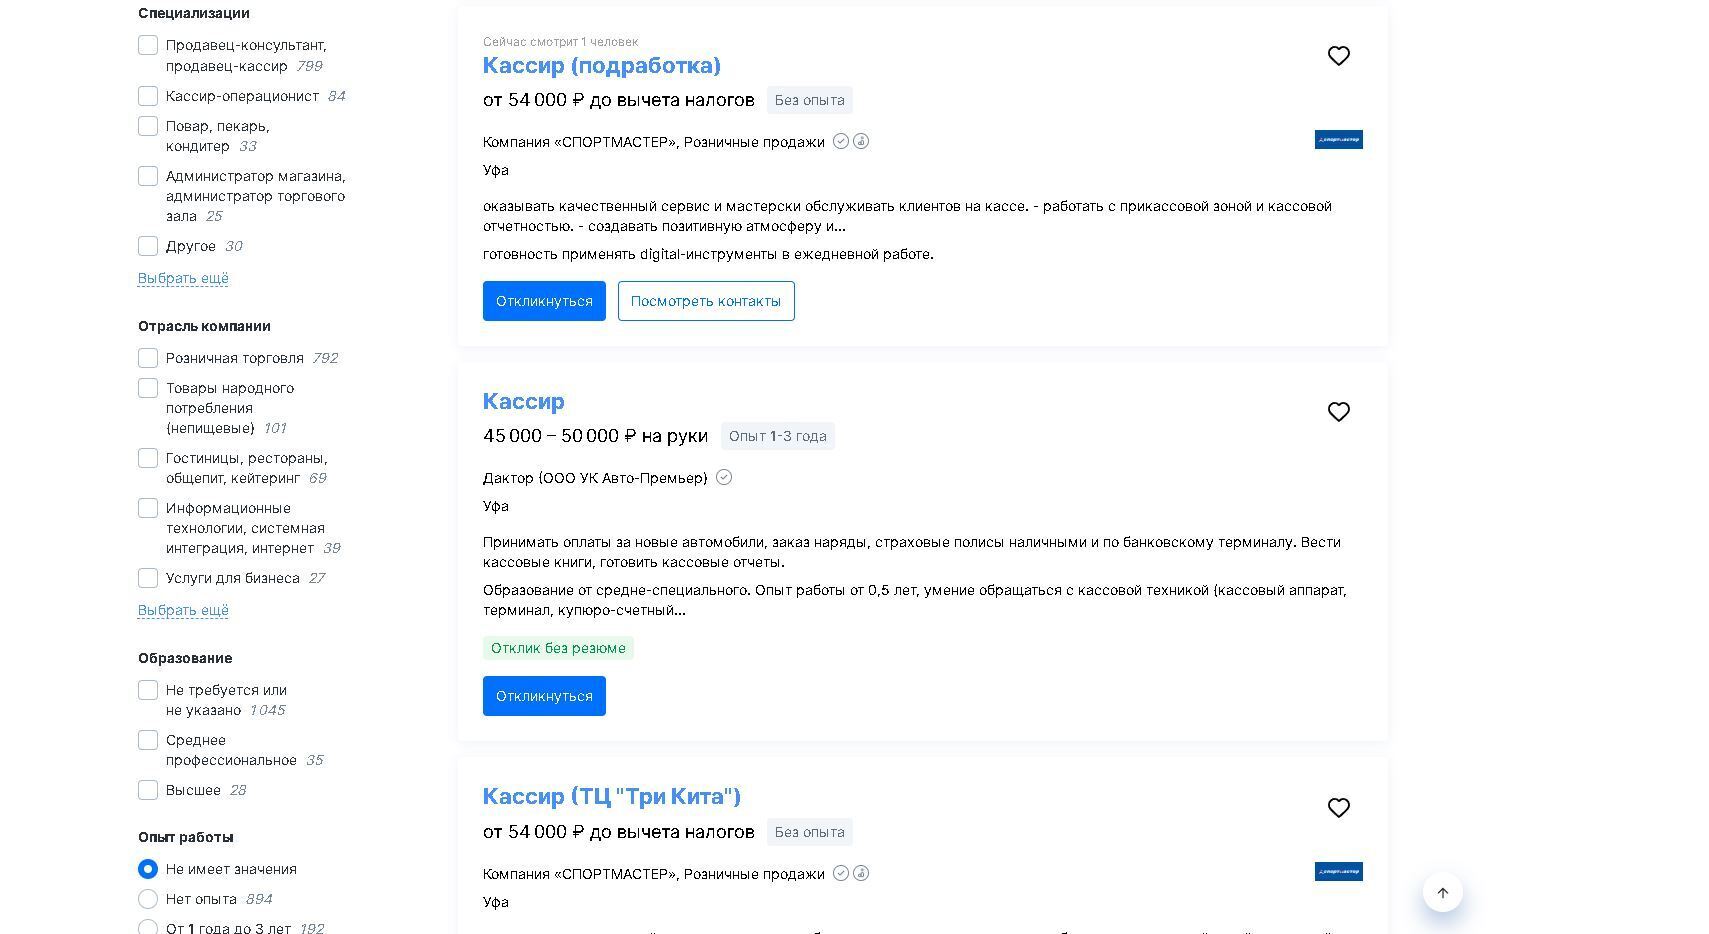Check Товары народного потребления (непищевые)
This screenshot has height=934, width=1709.
[148, 388]
